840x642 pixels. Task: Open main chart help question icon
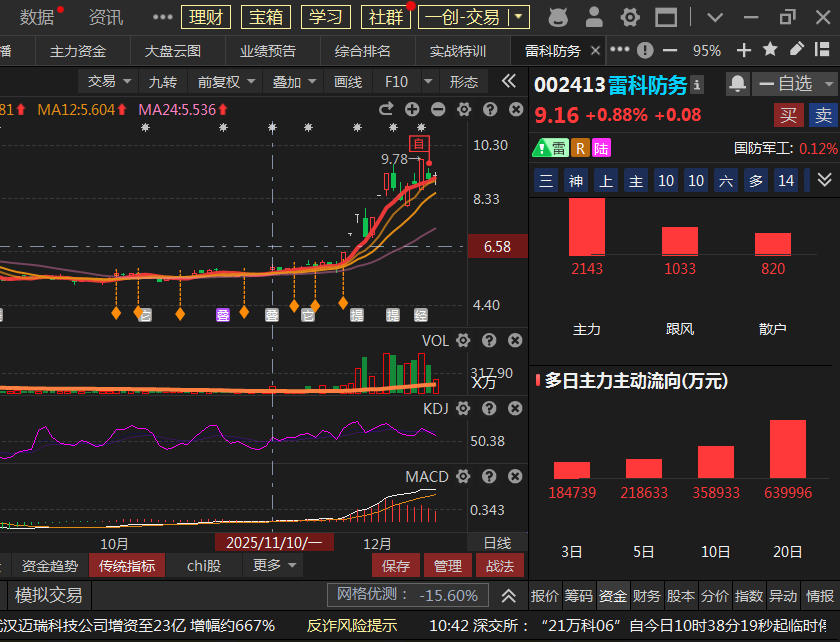(x=490, y=110)
